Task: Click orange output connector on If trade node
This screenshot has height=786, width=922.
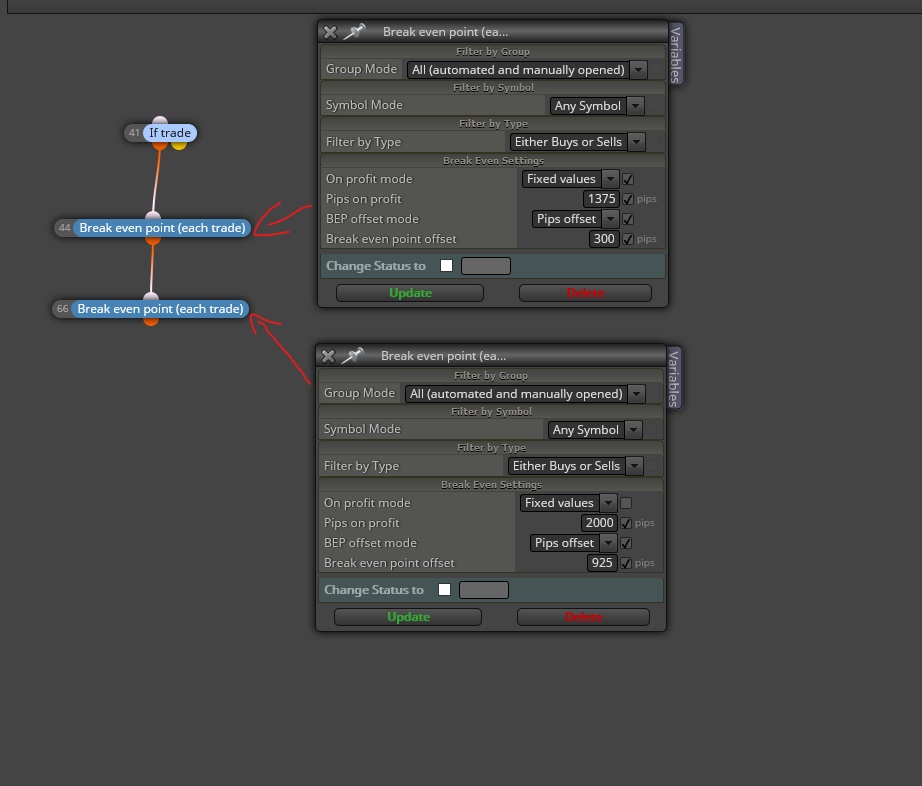Action: tap(160, 145)
